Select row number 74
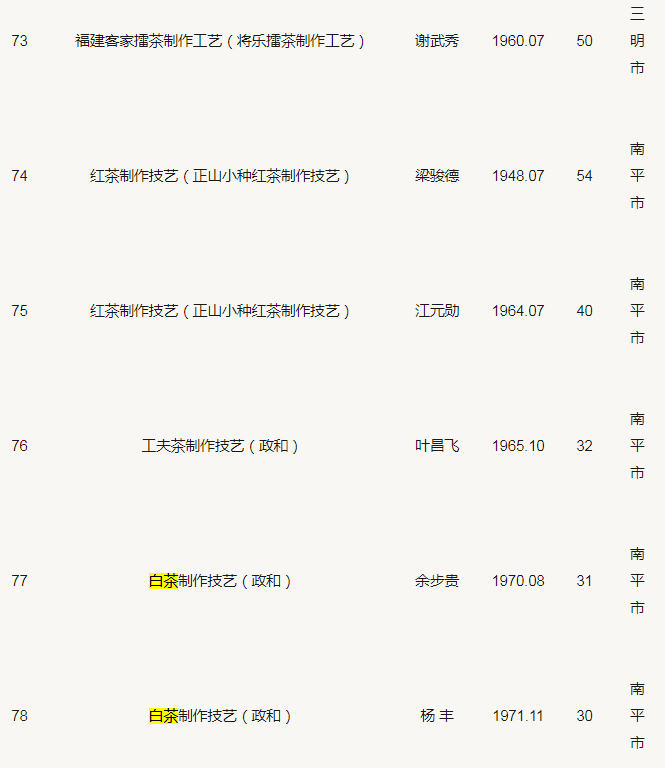This screenshot has width=665, height=768. (20, 176)
